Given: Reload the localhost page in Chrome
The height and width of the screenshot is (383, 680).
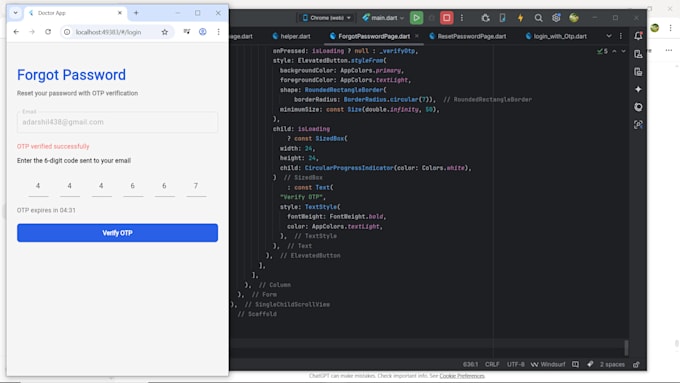Looking at the screenshot, I should (x=48, y=32).
